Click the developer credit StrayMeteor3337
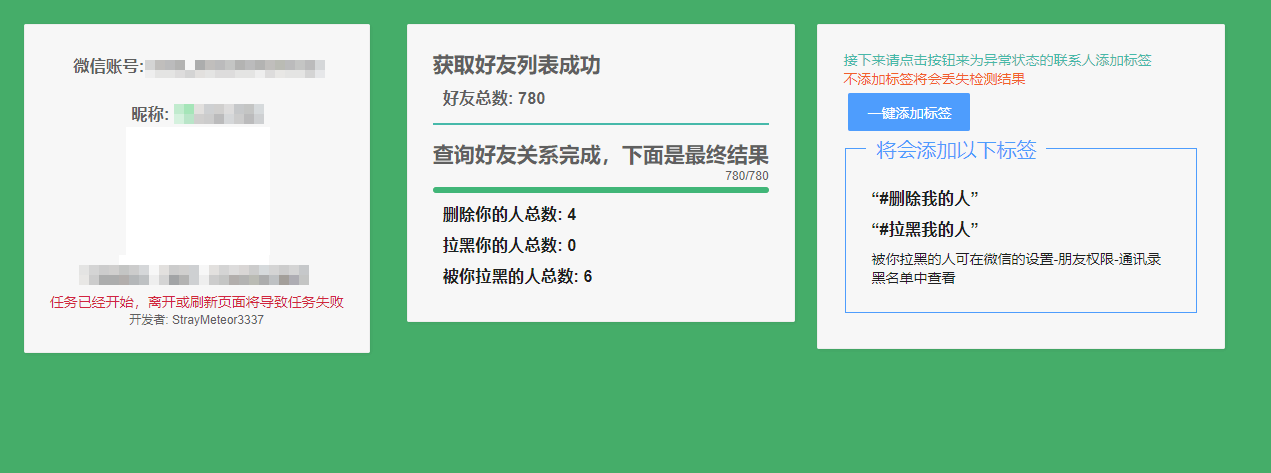 [x=197, y=320]
